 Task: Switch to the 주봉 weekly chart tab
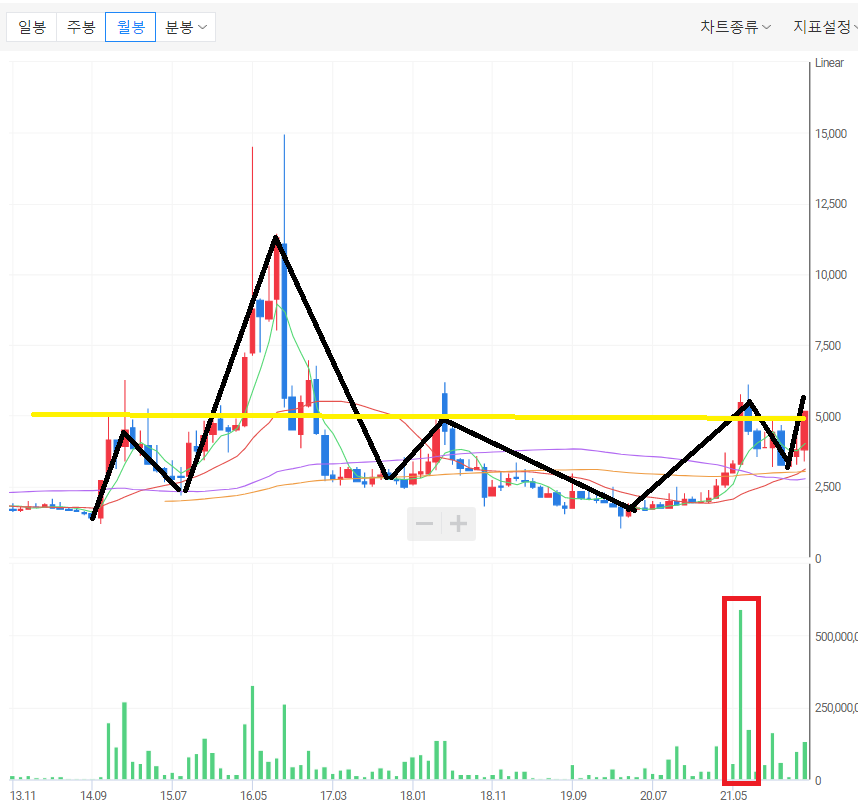point(81,27)
